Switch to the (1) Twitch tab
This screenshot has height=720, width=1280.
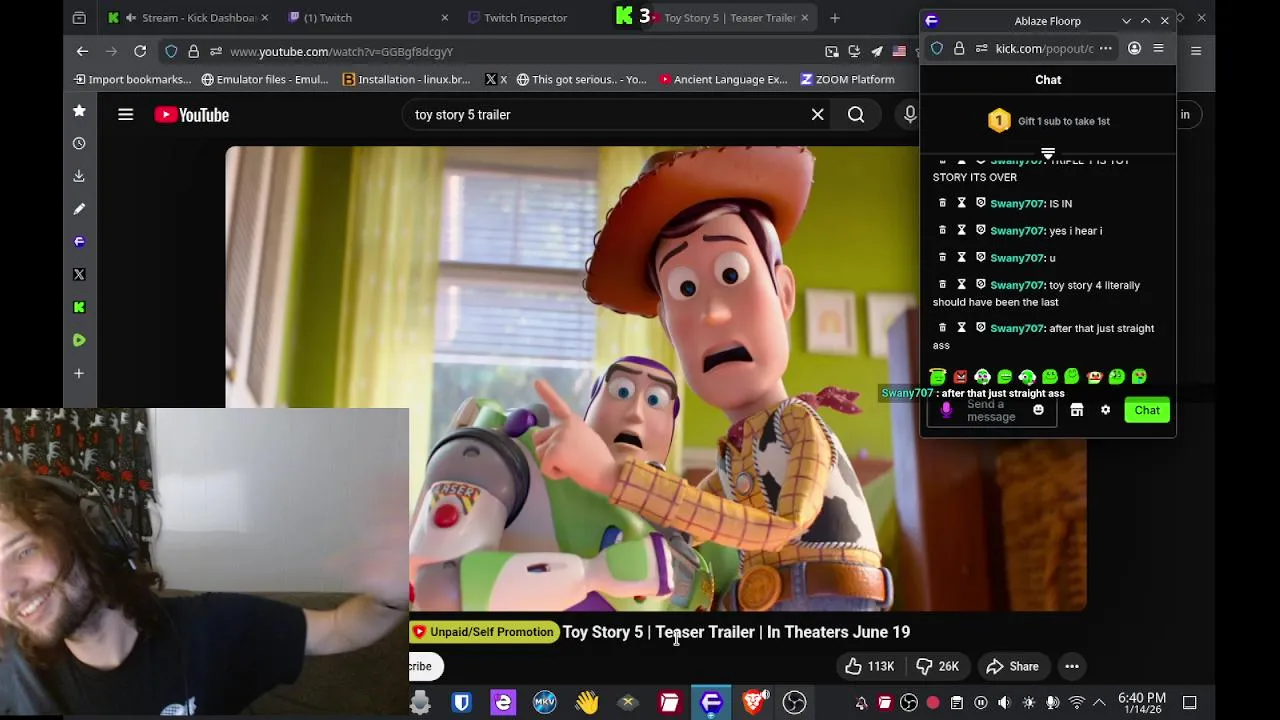click(x=366, y=18)
